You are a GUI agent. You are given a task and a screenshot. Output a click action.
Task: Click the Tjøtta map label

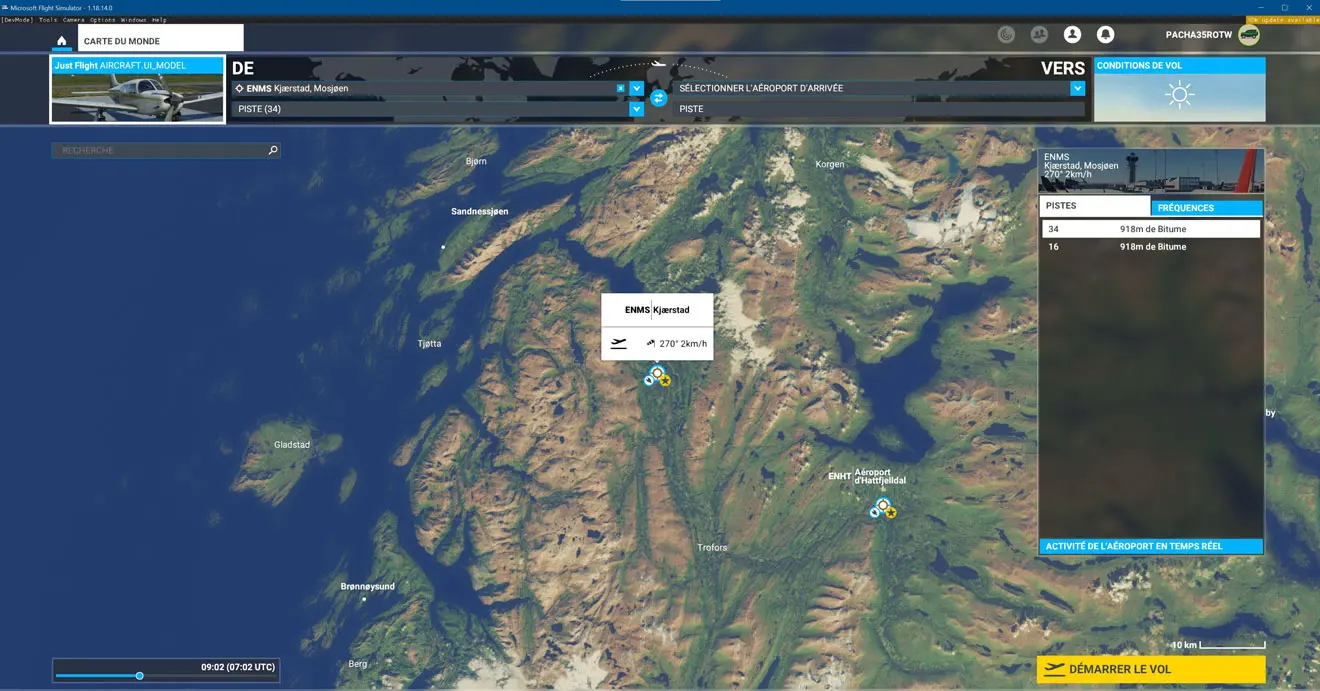429,343
